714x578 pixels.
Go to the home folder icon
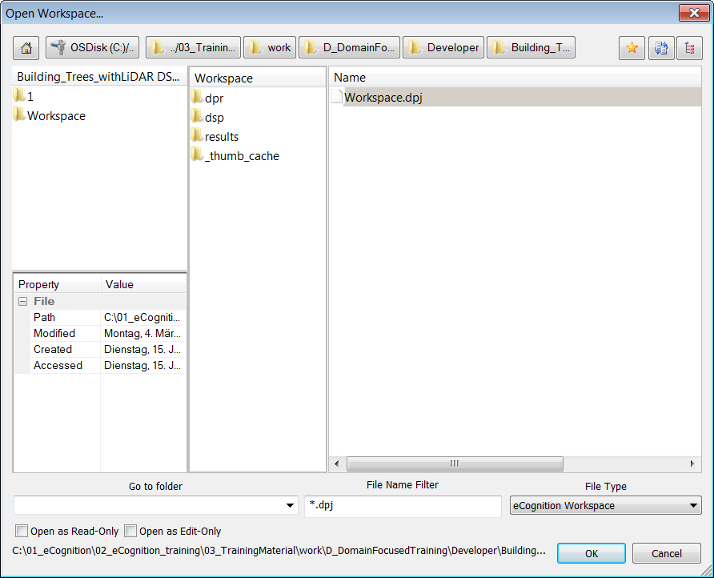[x=26, y=48]
